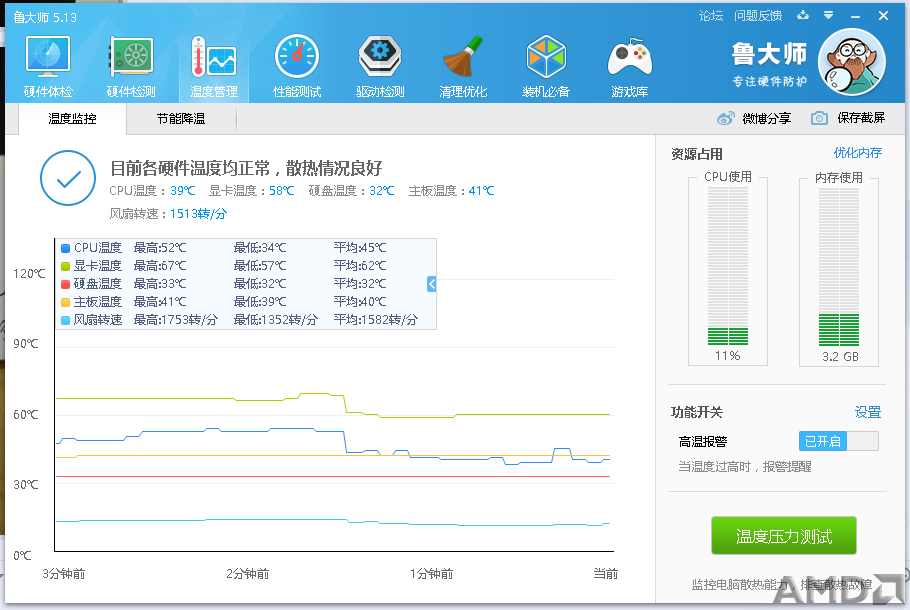Screen dimensions: 910x610
Task: Click the CPU使用 usage meter bar
Action: coord(728,266)
